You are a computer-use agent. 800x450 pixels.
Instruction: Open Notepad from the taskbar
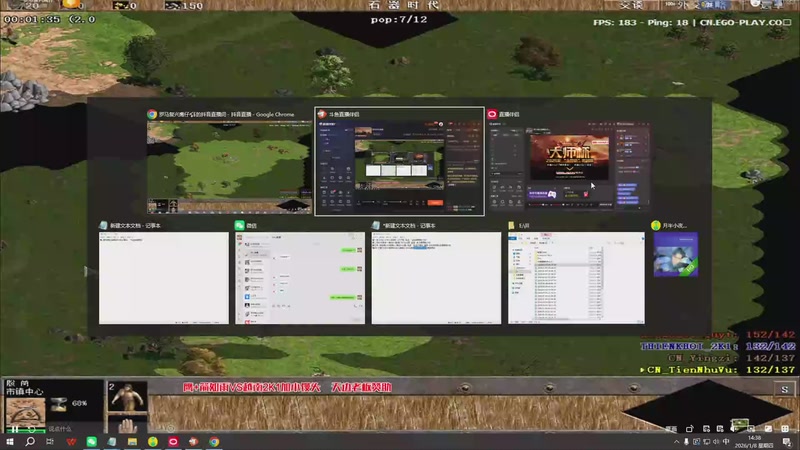[112, 442]
